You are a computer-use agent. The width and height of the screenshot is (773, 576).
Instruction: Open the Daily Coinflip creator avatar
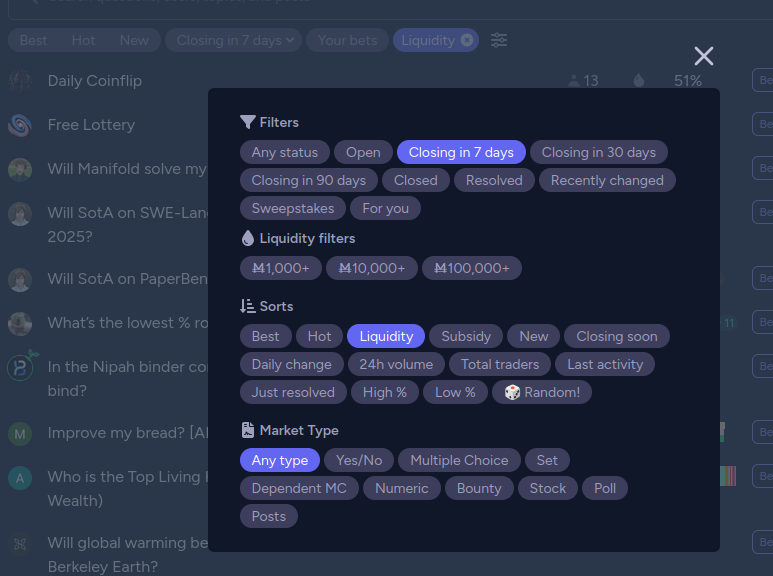20,81
